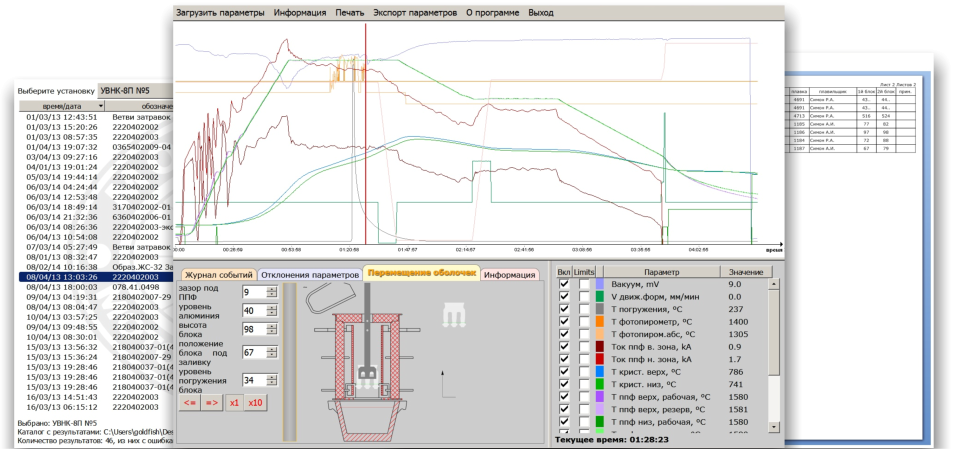The height and width of the screenshot is (449, 953).
Task: Click the Параметр column header
Action: click(662, 272)
